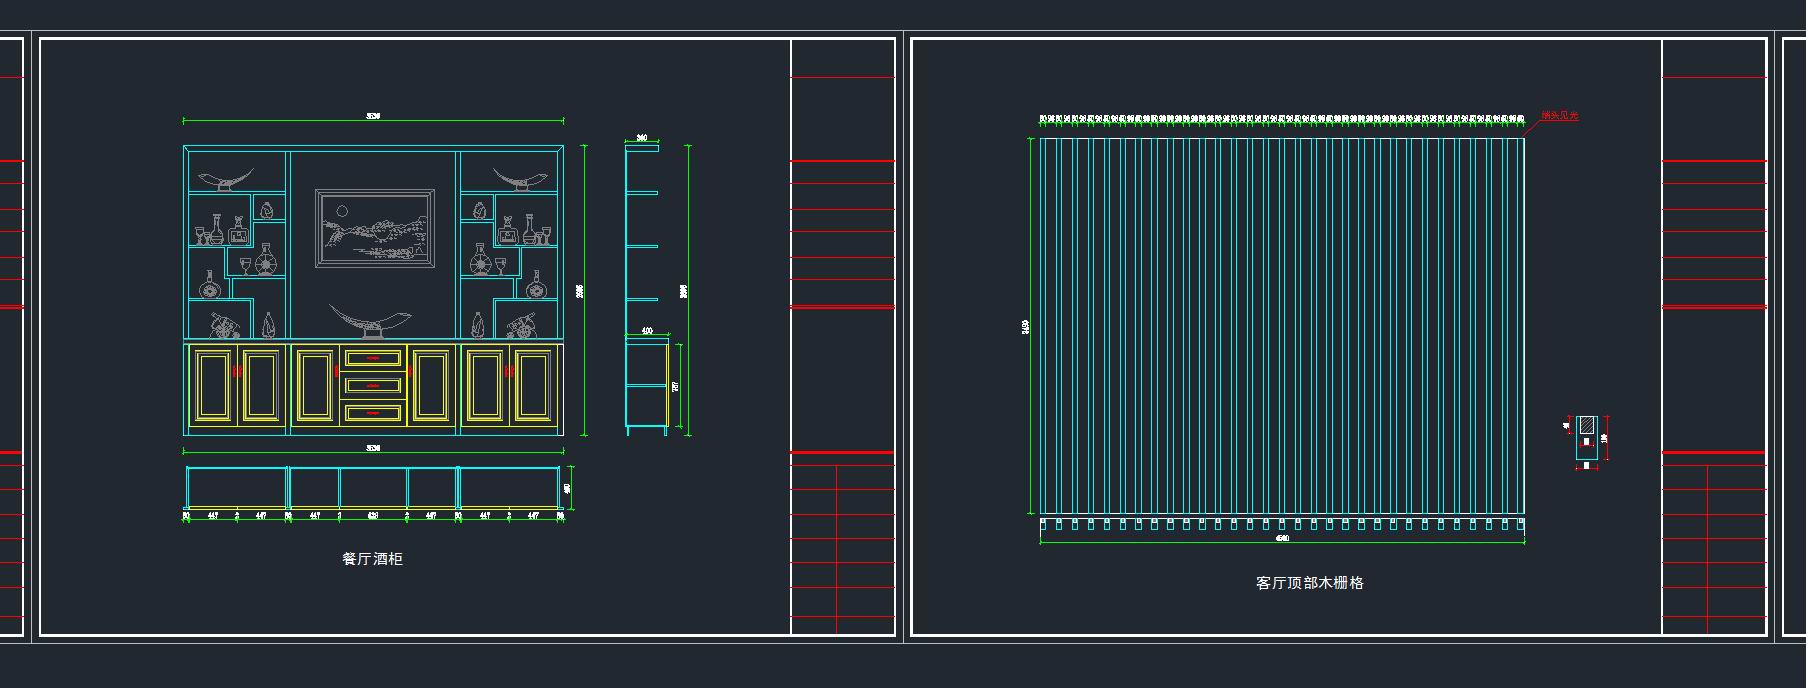Viewport: 1806px width, 688px height.
Task: Select the horn ornament on top-left shelf
Action: [x=224, y=180]
